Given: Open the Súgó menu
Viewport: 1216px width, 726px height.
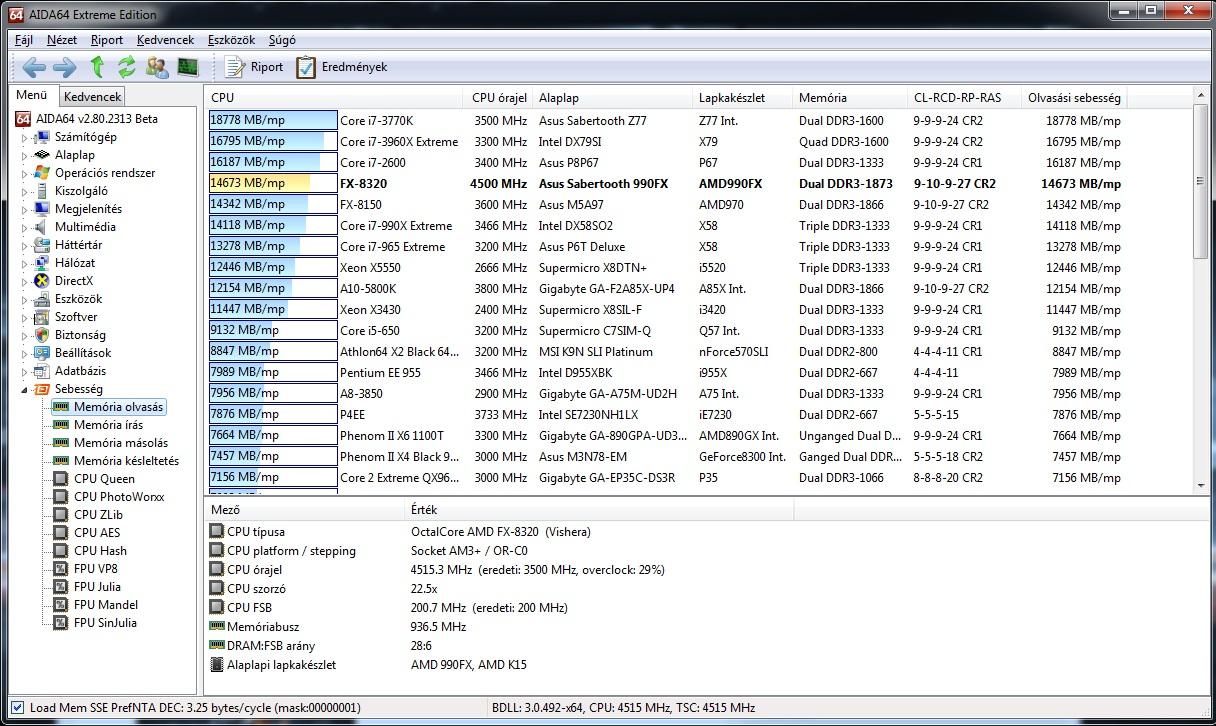Looking at the screenshot, I should pos(282,40).
